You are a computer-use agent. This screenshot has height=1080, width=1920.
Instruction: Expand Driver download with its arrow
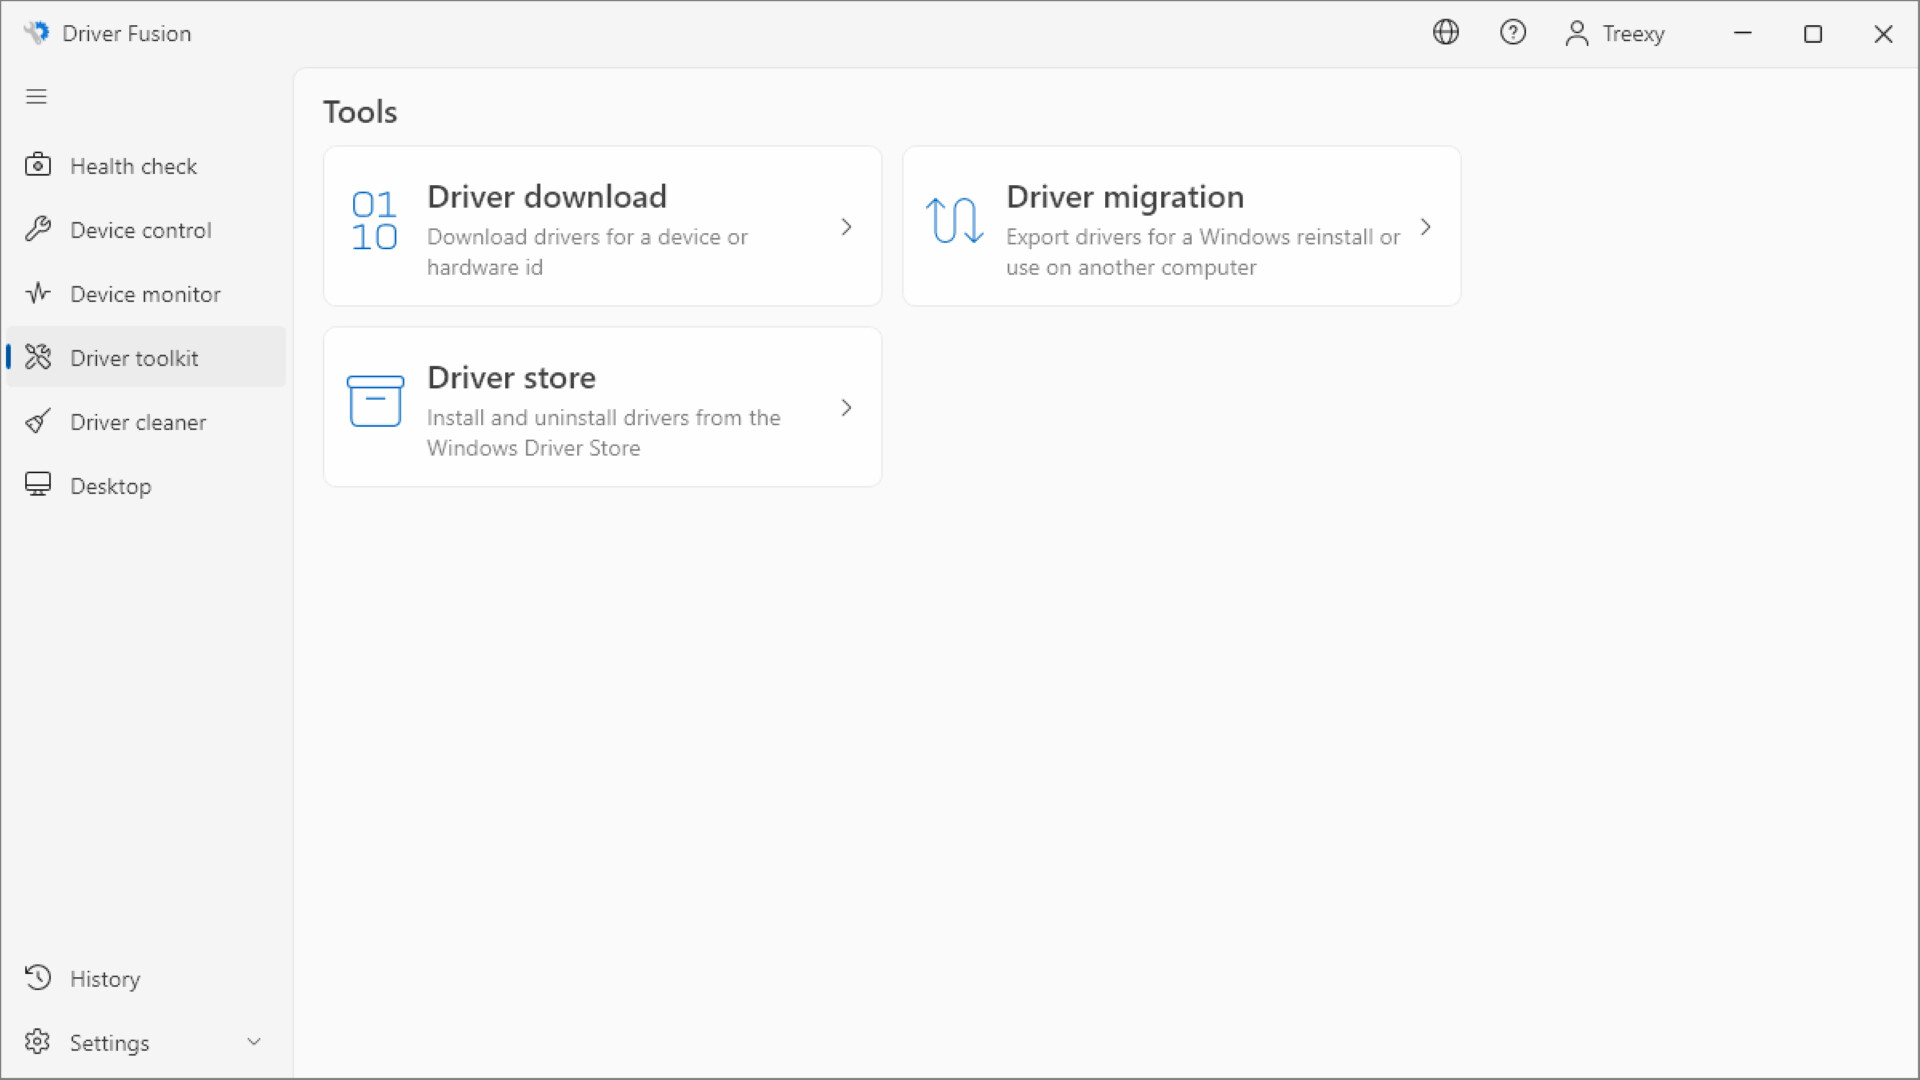846,226
